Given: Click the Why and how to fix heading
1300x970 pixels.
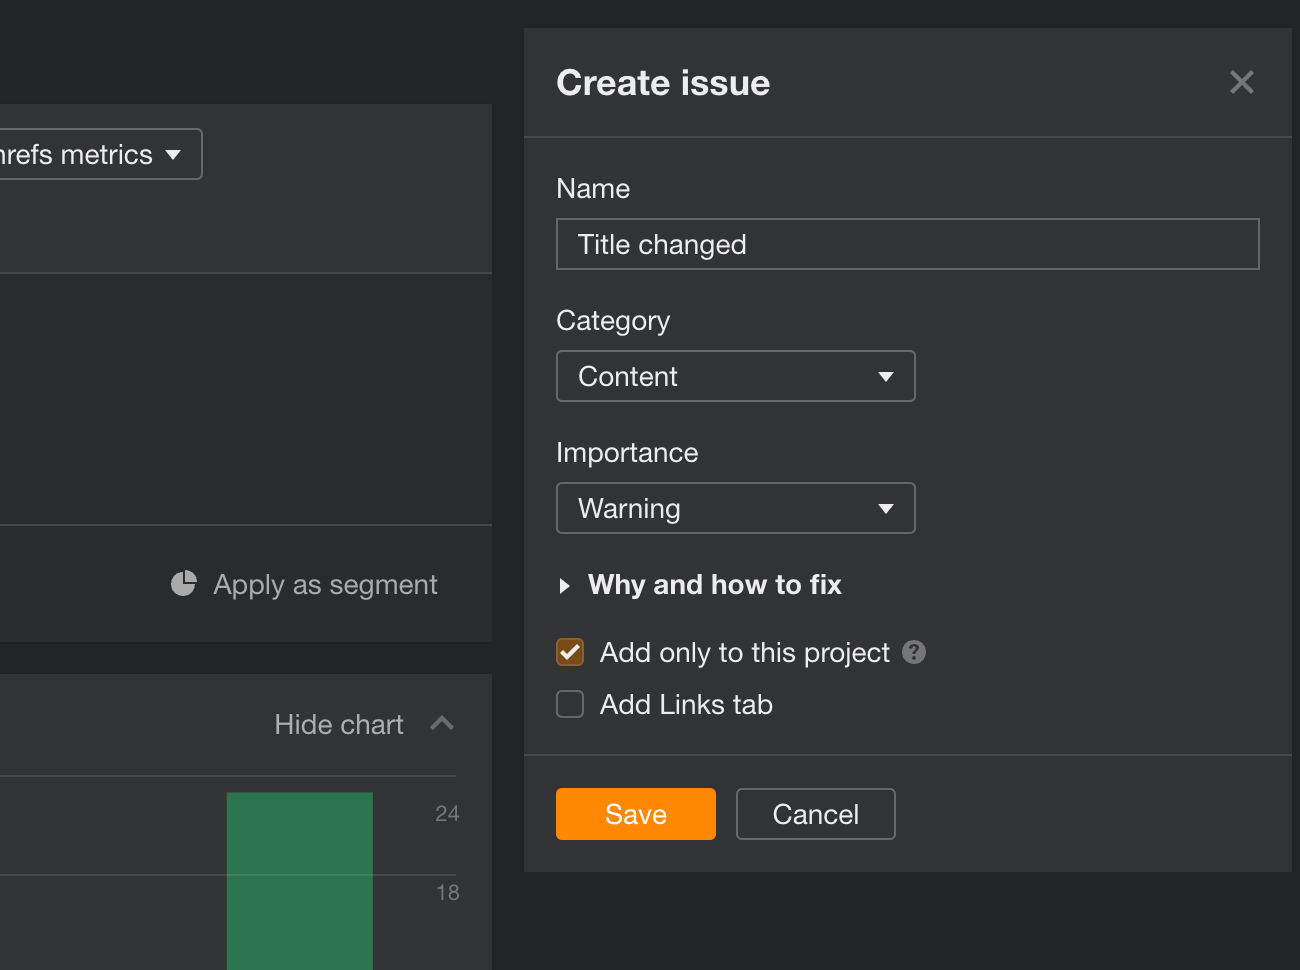Looking at the screenshot, I should pos(714,584).
